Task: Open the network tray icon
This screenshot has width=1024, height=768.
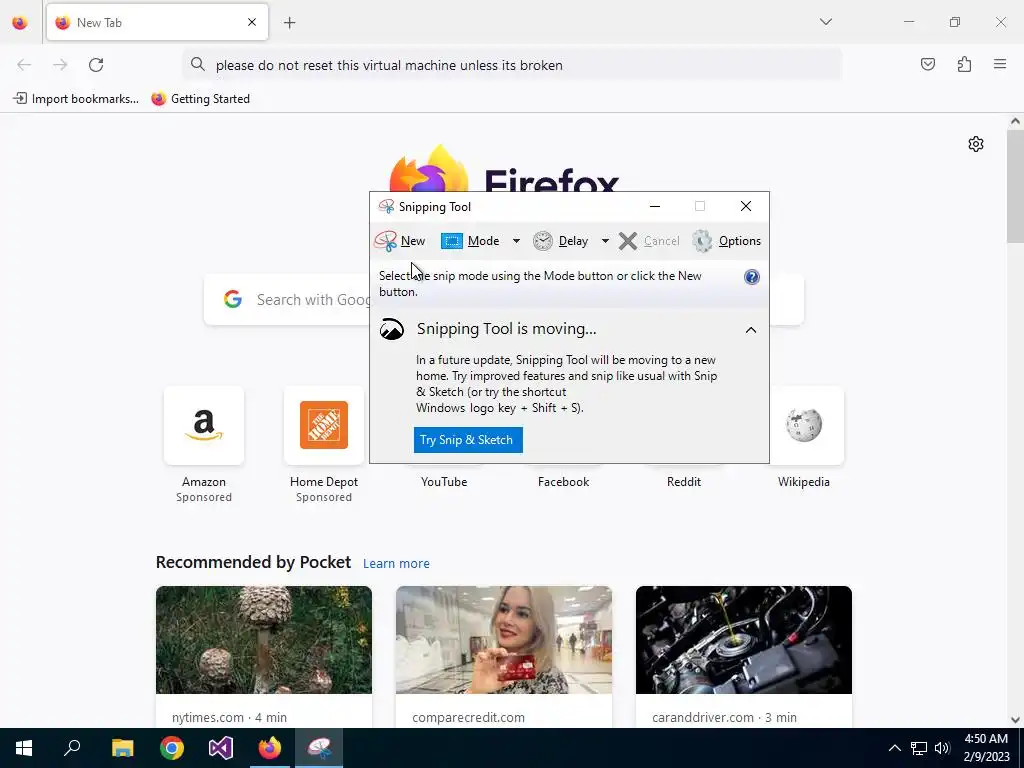Action: tap(919, 748)
